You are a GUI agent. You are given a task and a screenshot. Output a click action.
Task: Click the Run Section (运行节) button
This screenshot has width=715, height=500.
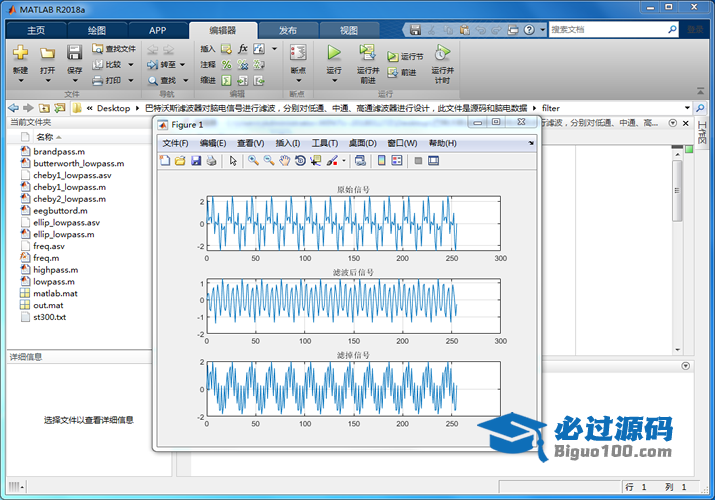[x=405, y=56]
